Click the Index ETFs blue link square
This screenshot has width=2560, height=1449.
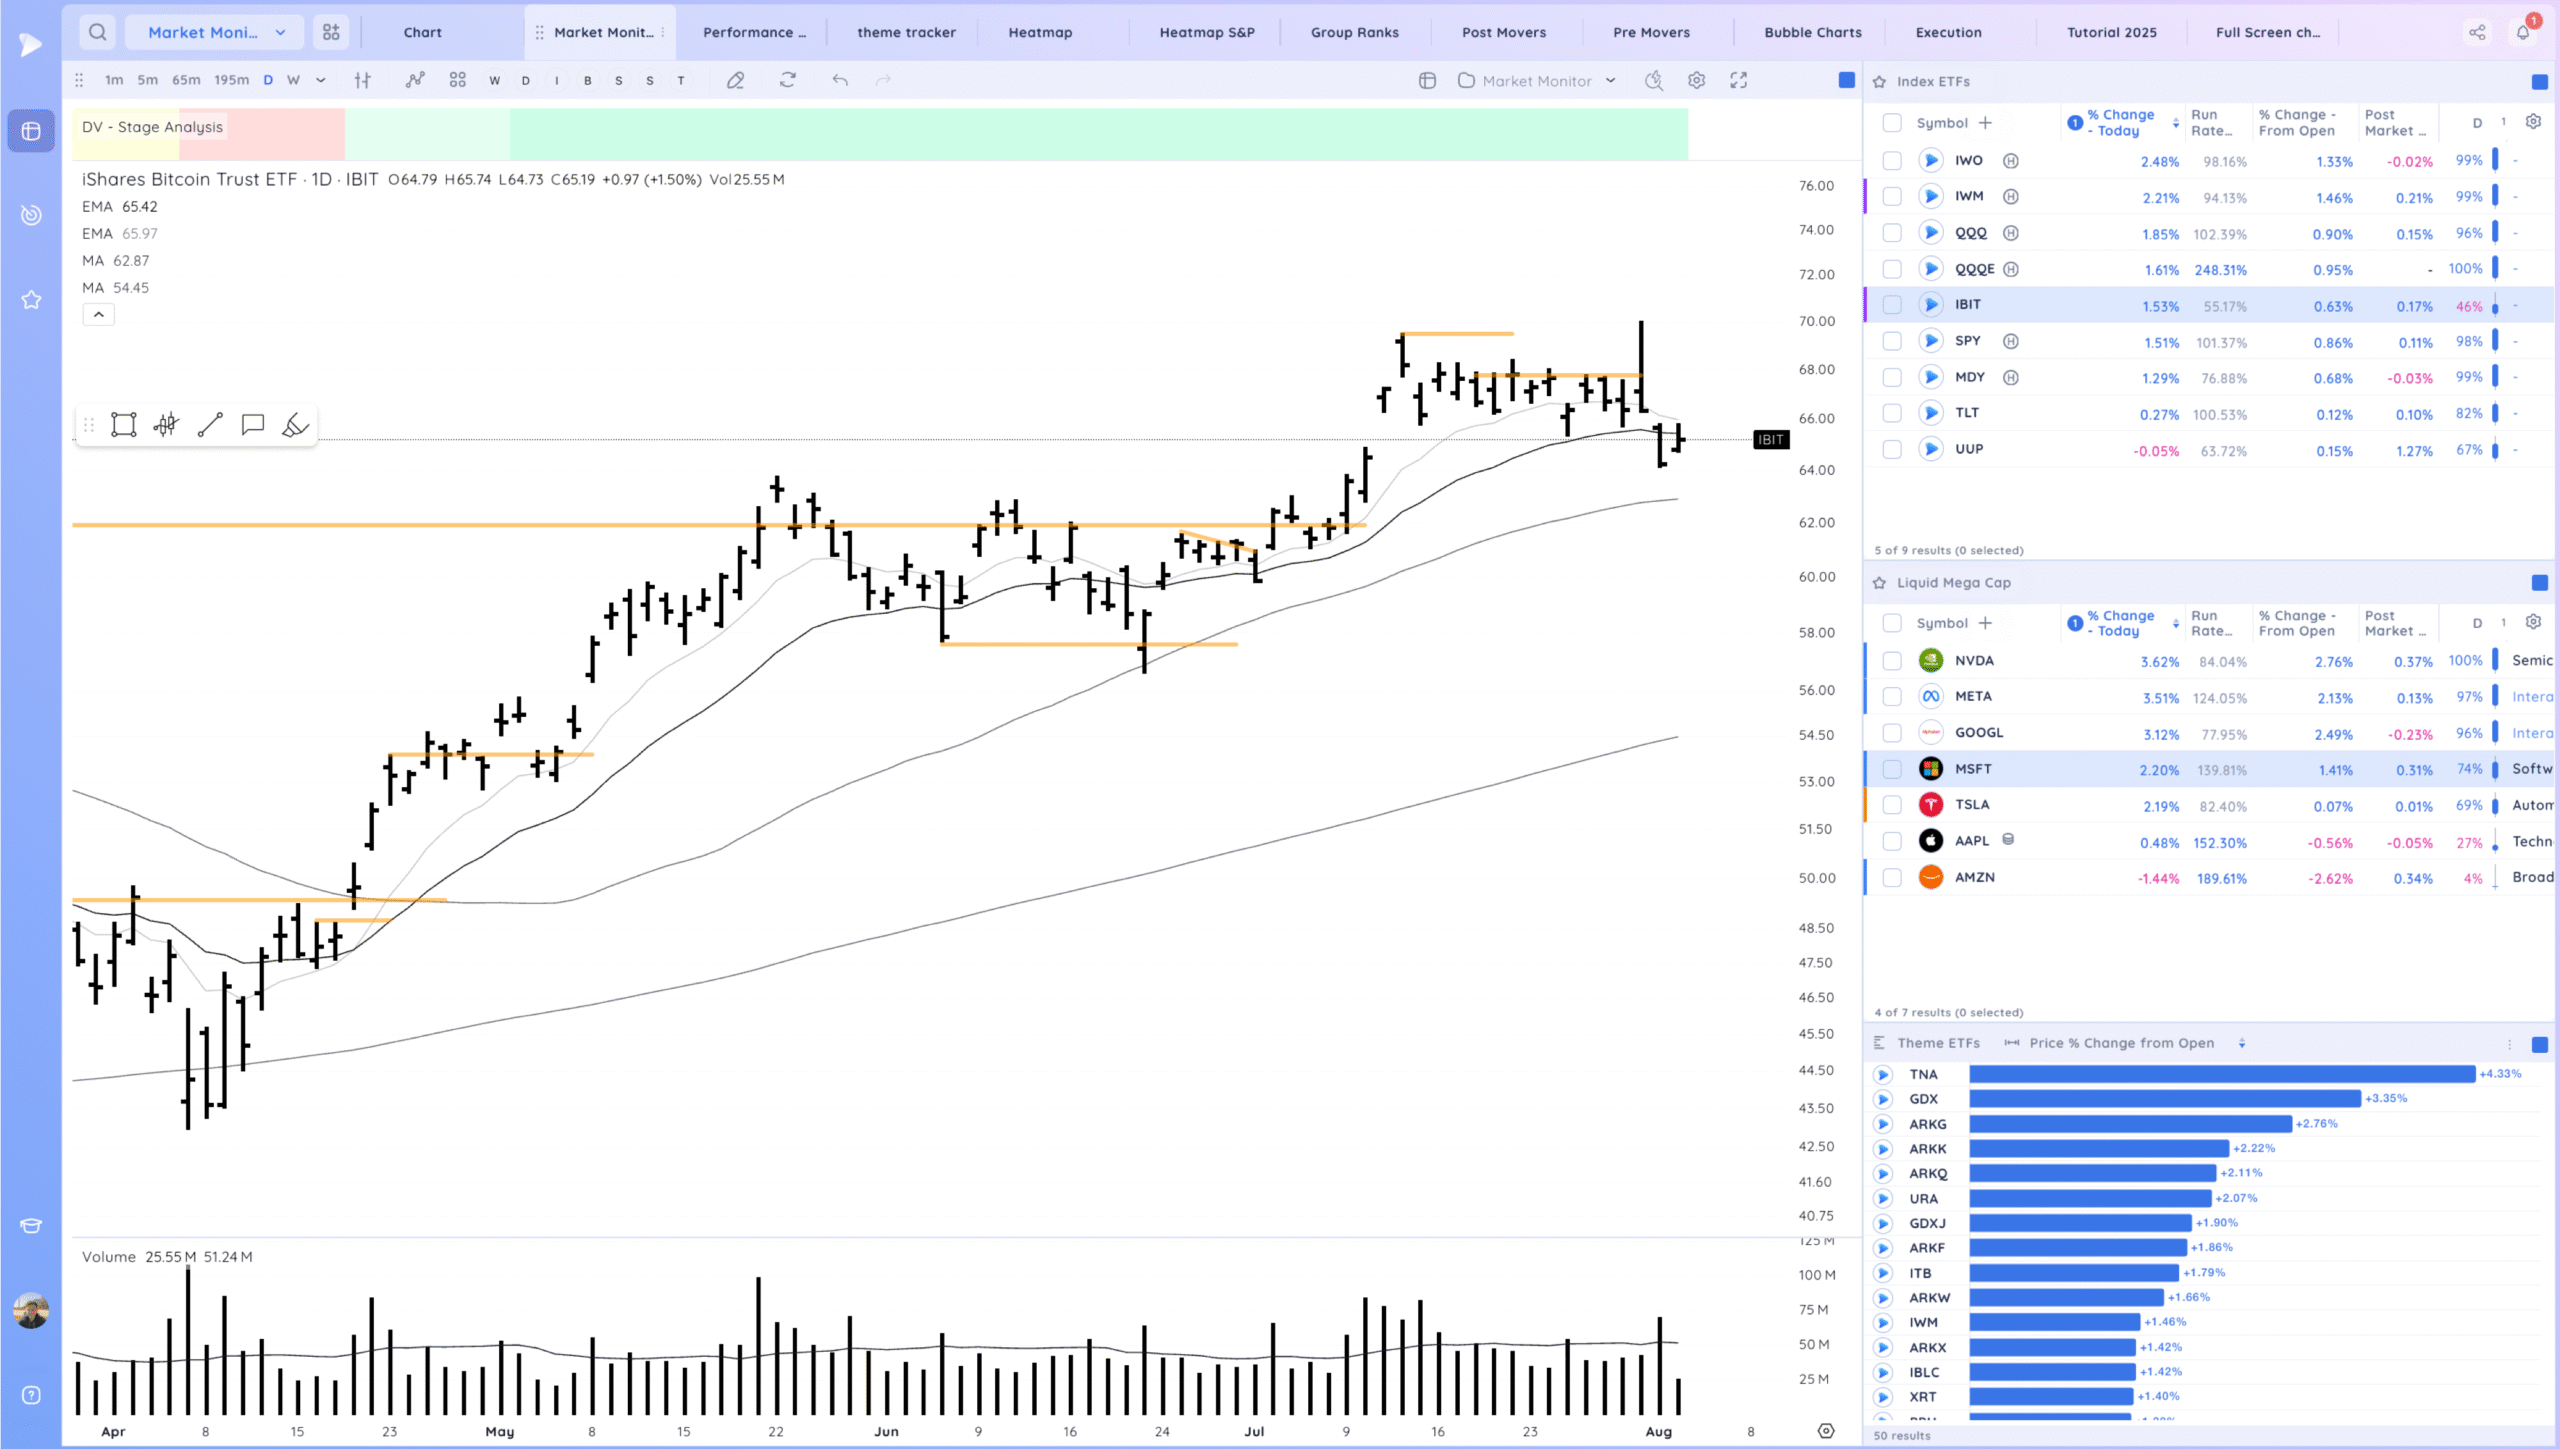(x=2539, y=81)
